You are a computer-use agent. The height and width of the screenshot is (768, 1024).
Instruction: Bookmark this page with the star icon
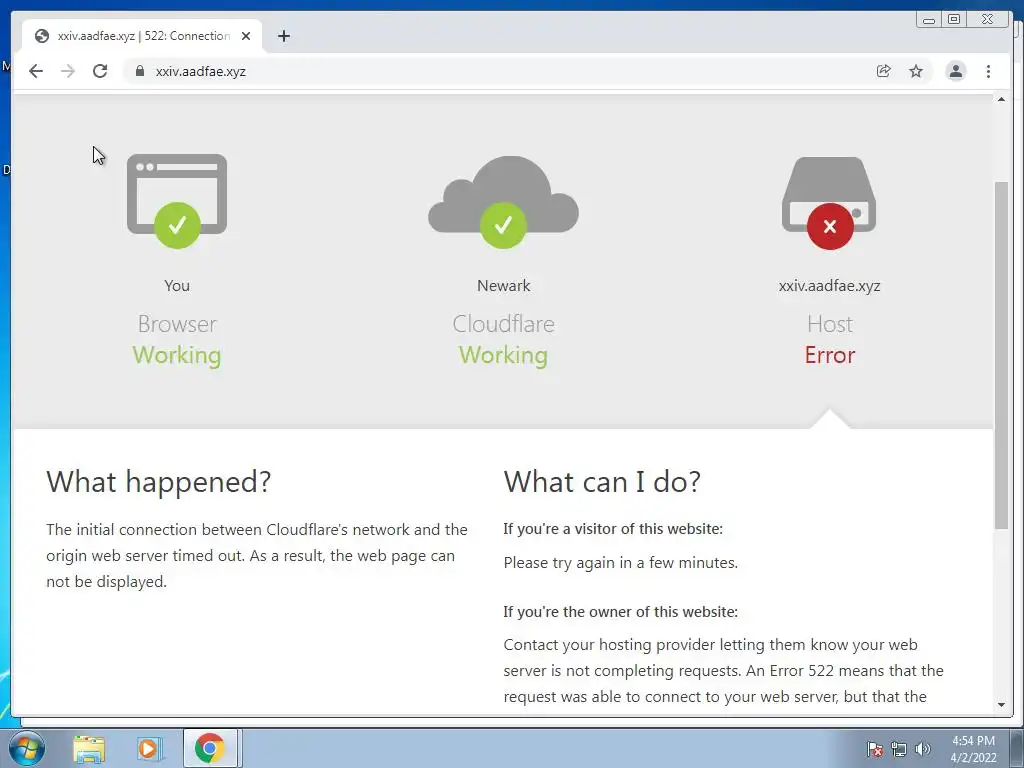tap(916, 71)
